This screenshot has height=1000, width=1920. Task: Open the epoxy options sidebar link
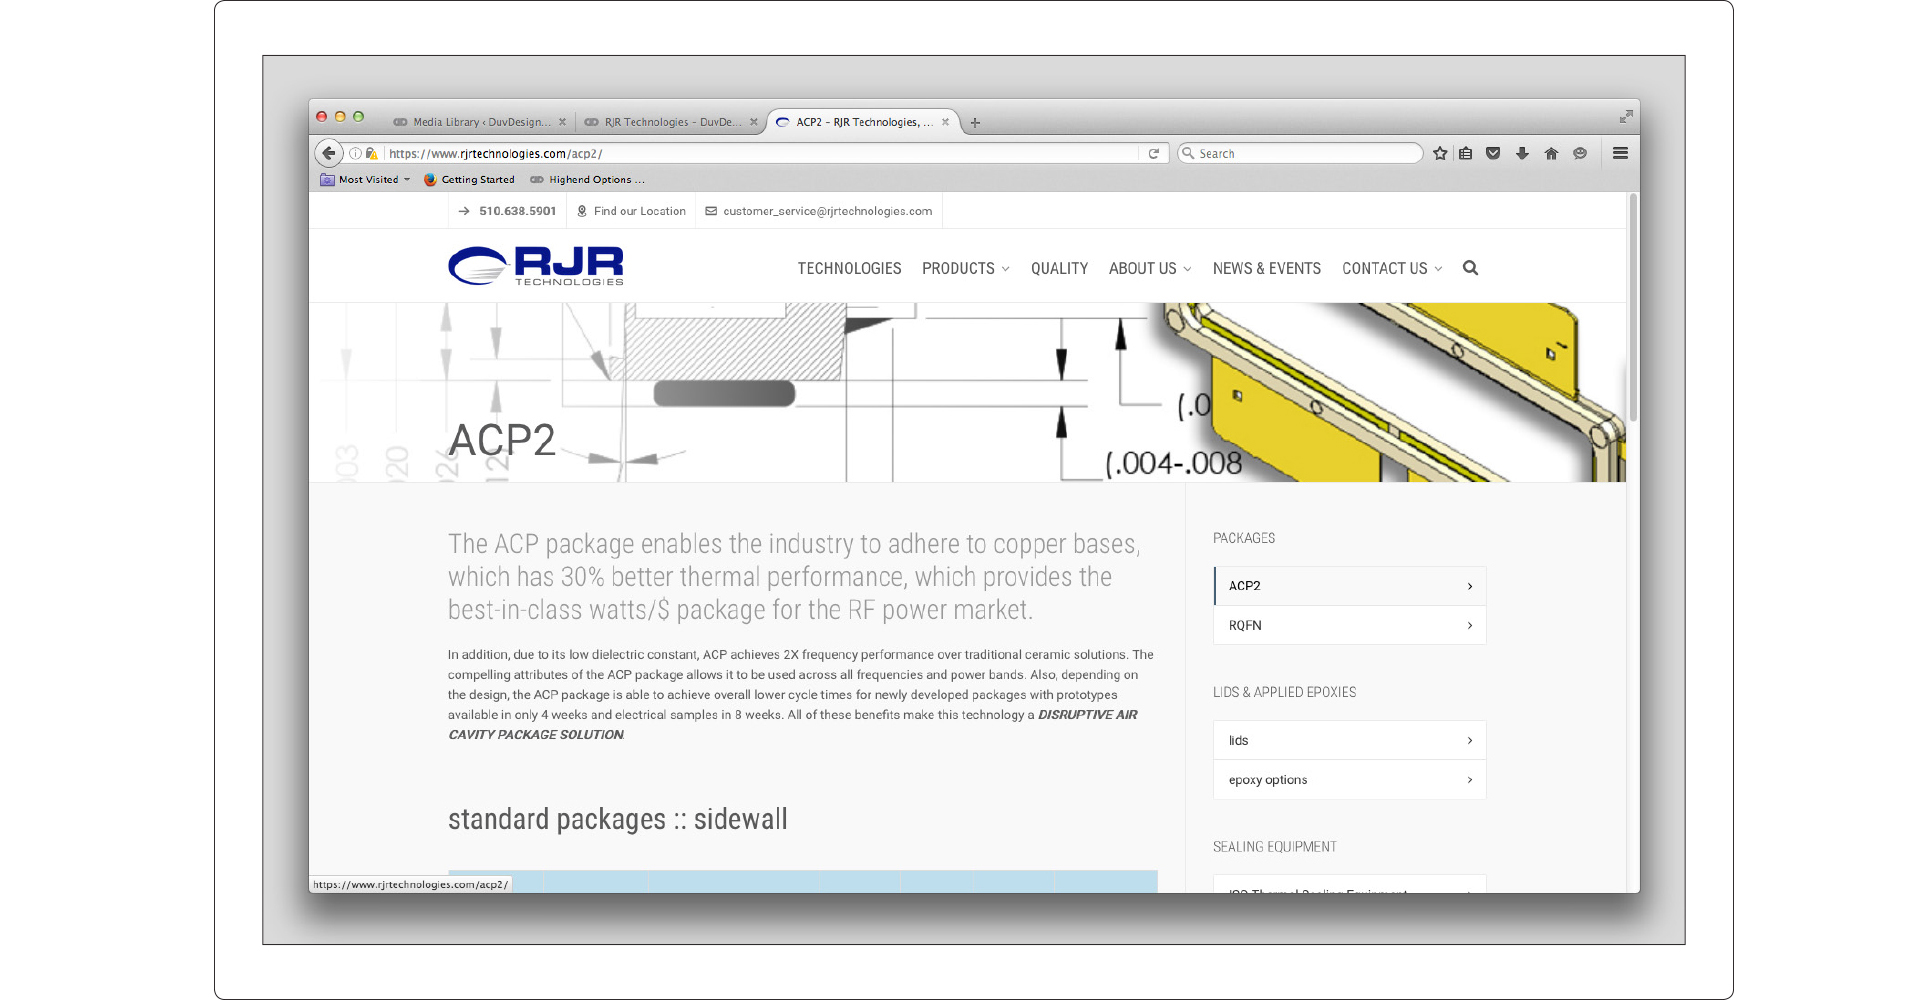[1350, 780]
